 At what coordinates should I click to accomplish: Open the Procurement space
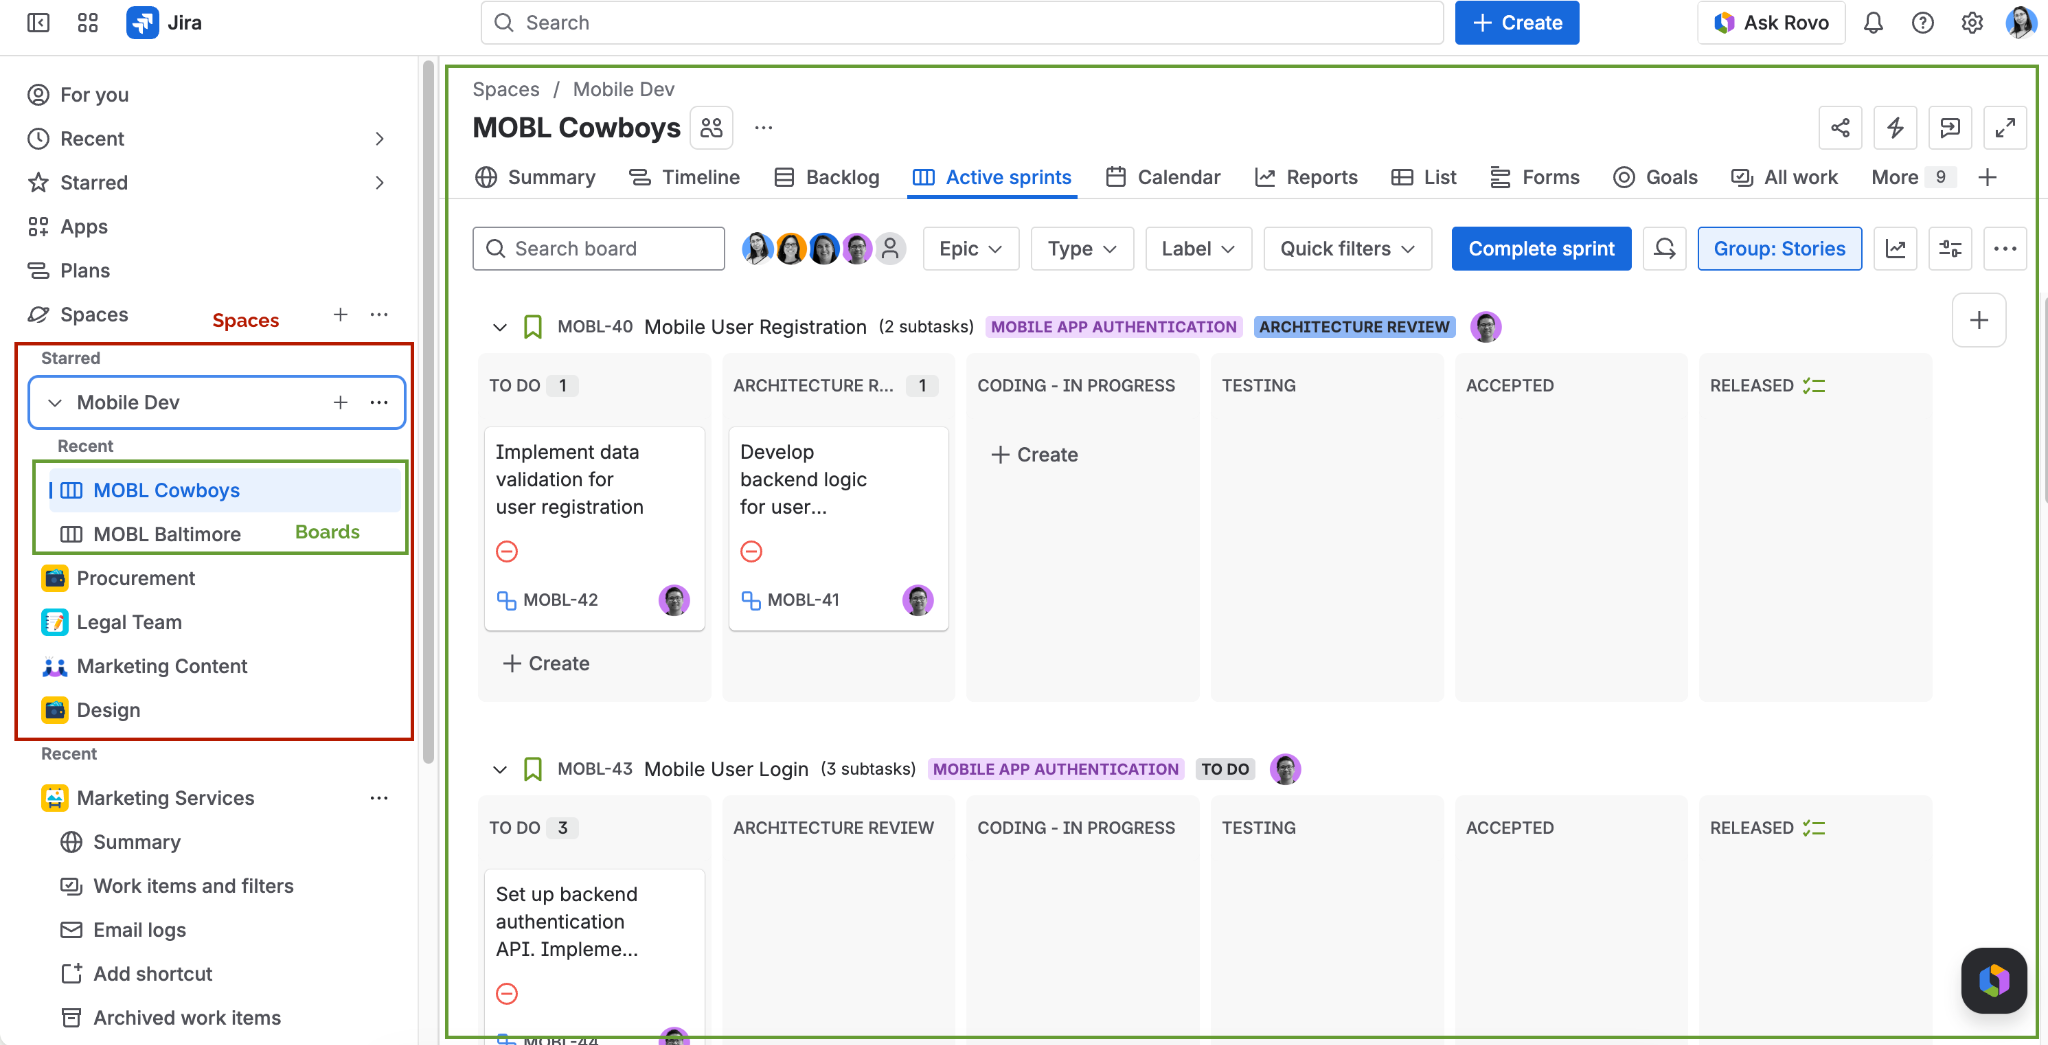coord(136,578)
